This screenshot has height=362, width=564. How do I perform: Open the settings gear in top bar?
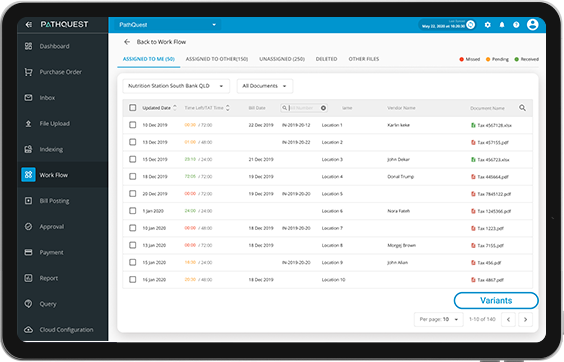[x=487, y=25]
